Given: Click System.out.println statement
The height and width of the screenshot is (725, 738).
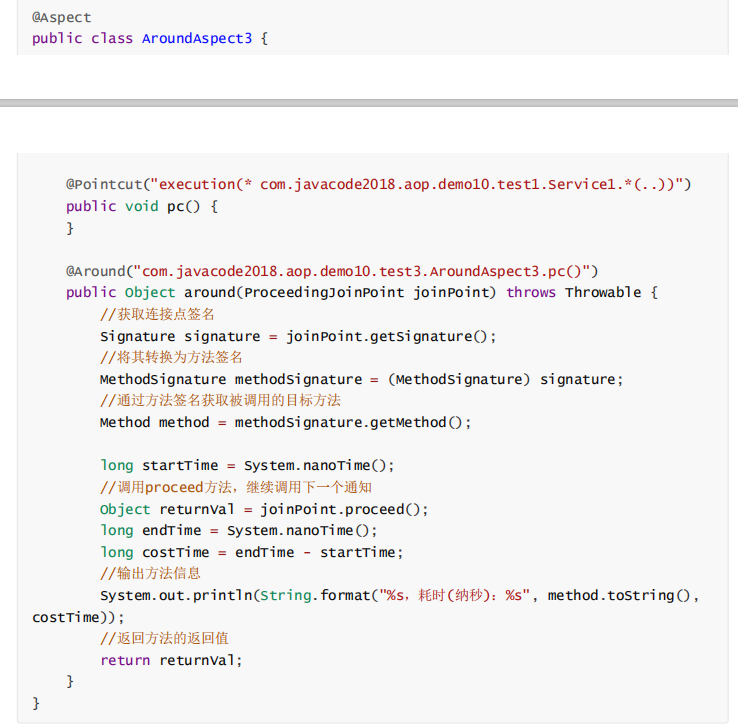Looking at the screenshot, I should coord(178,596).
